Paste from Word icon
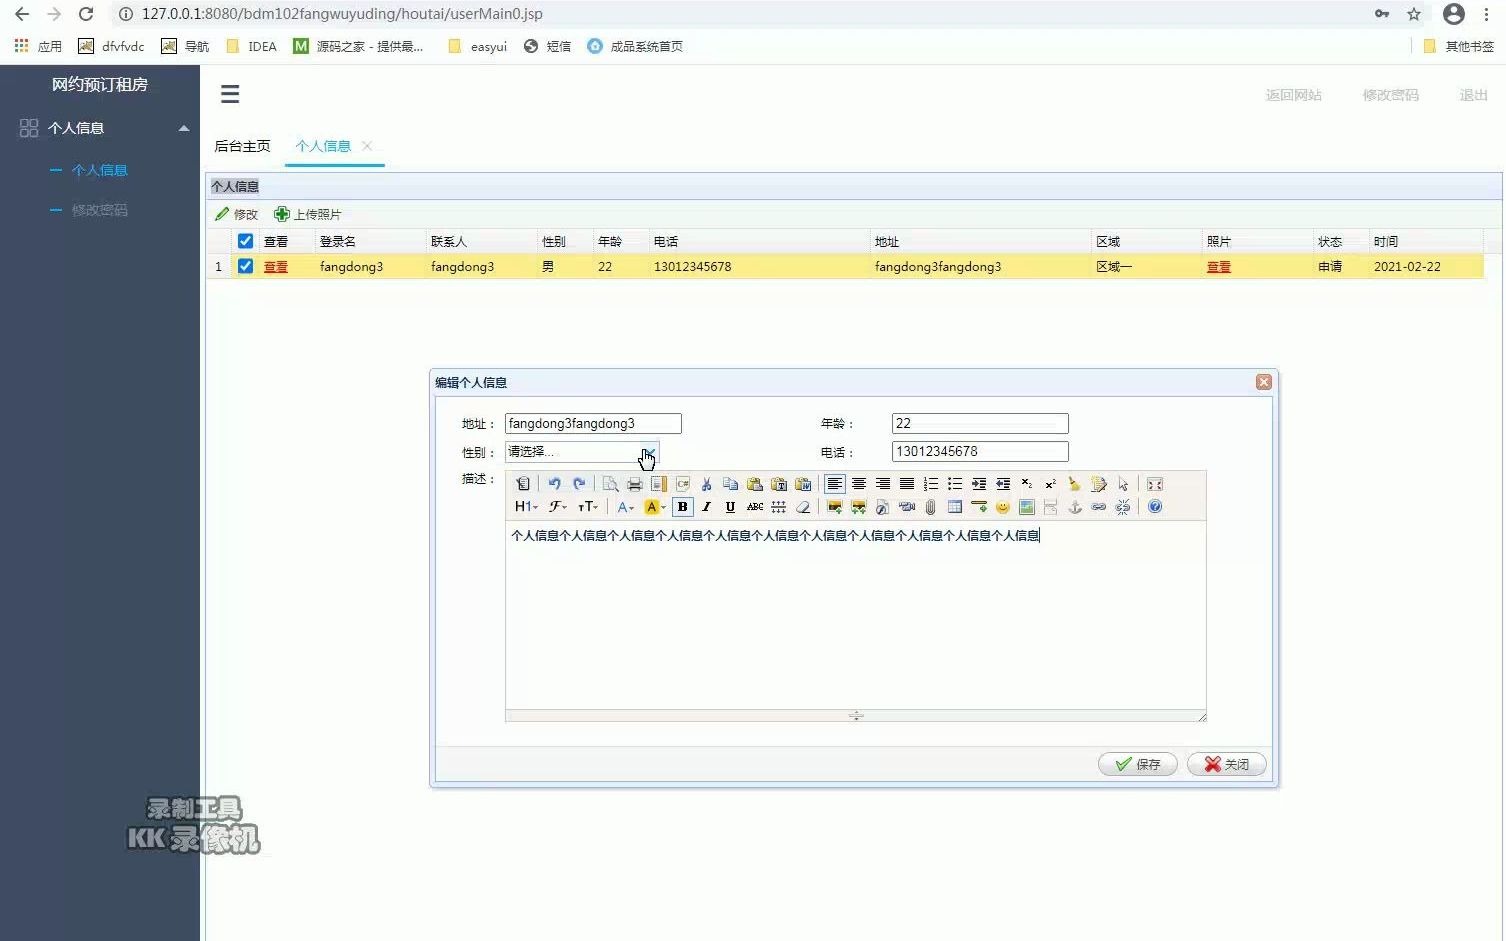 point(803,484)
